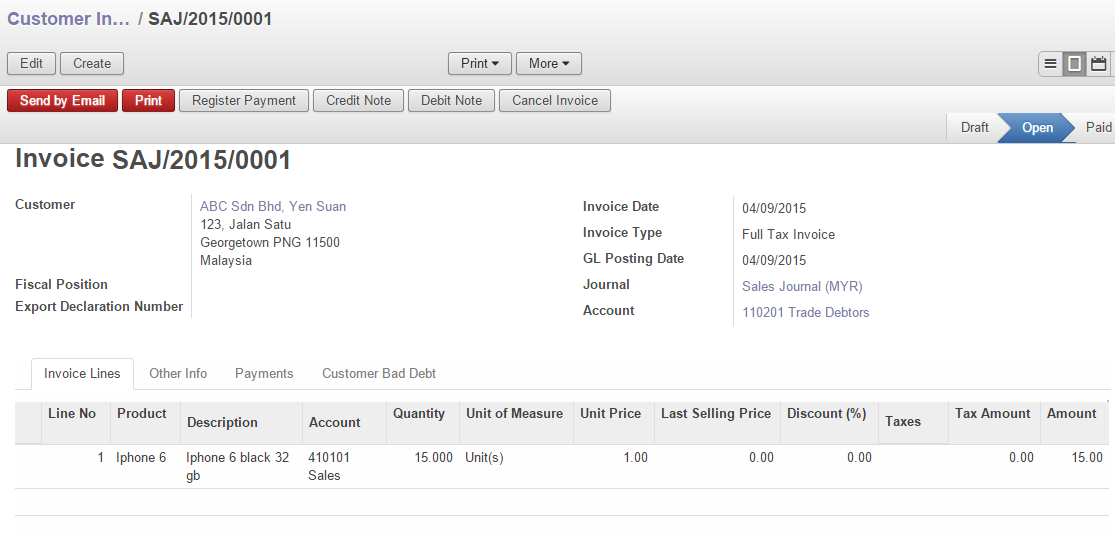Switch to the Payments tab
Screen dimensions: 1115x534
point(264,374)
